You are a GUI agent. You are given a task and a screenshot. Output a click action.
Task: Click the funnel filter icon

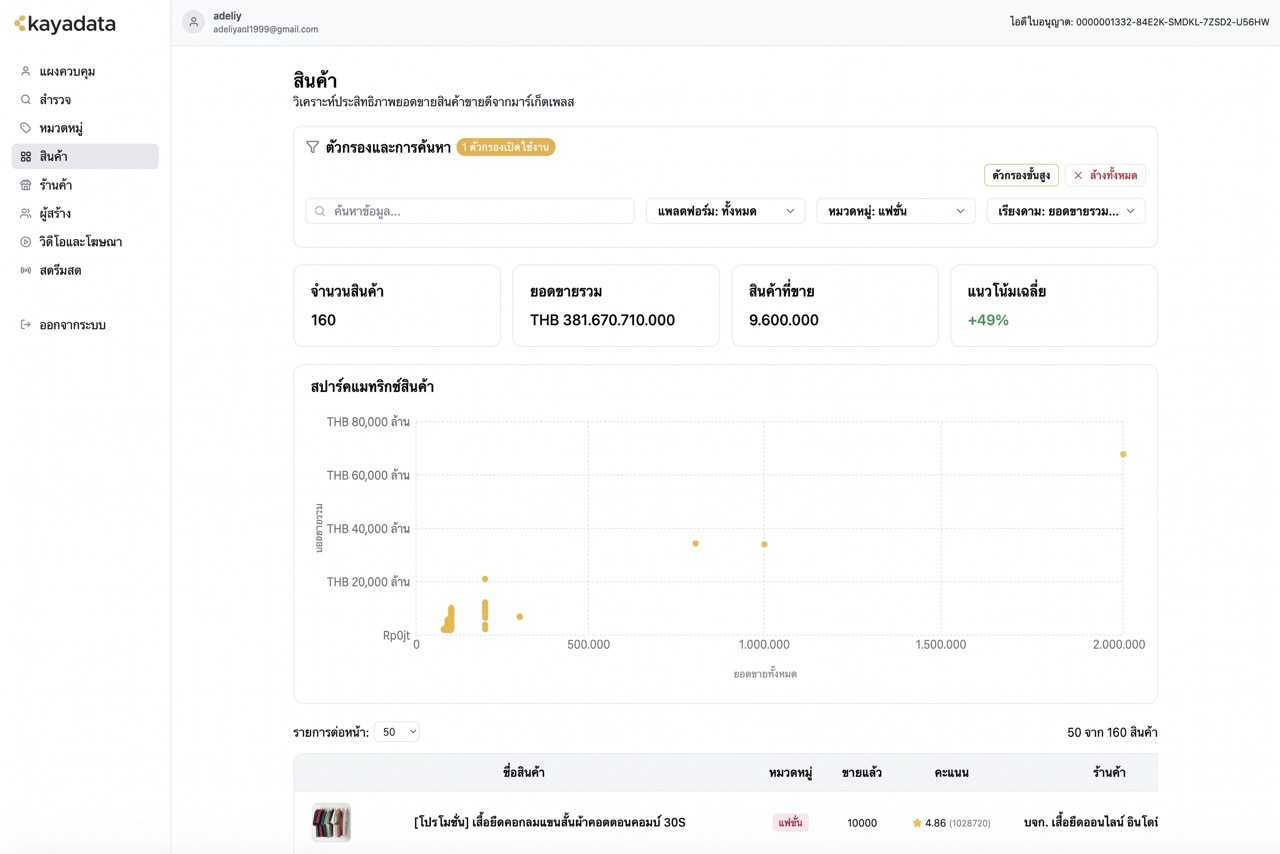312,147
